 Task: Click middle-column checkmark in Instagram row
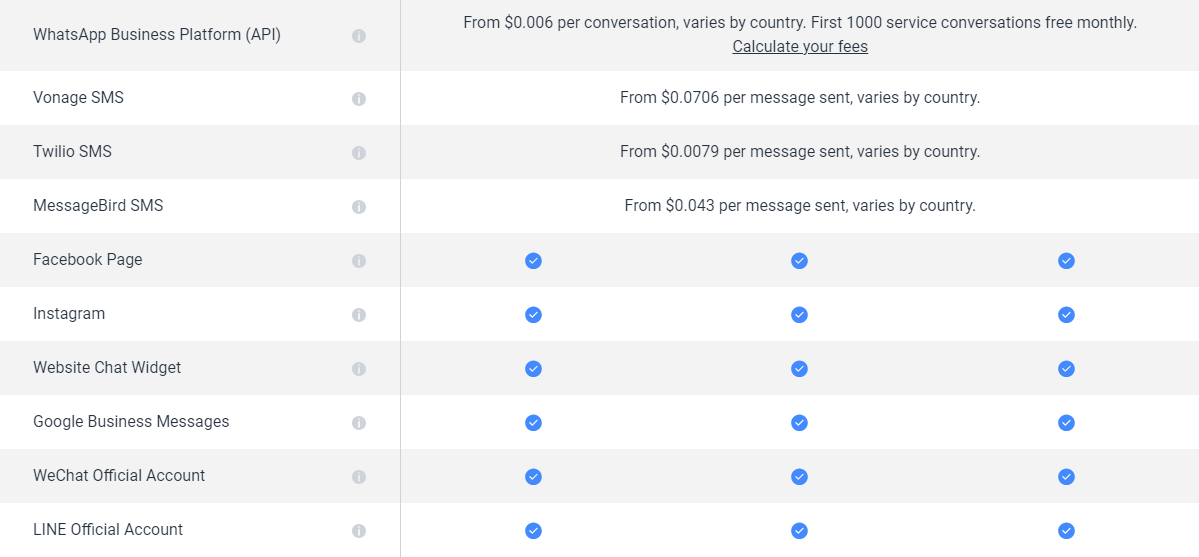799,315
